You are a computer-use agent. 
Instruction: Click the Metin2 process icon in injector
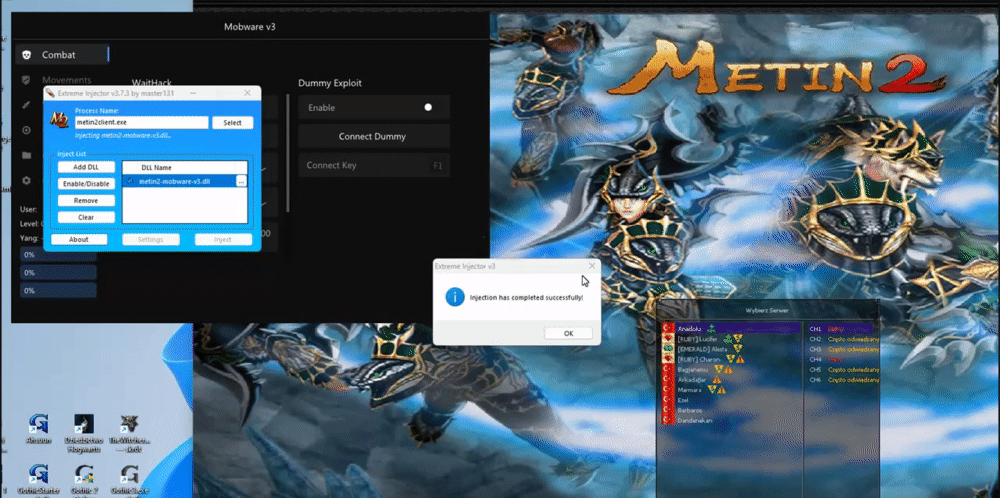(59, 120)
